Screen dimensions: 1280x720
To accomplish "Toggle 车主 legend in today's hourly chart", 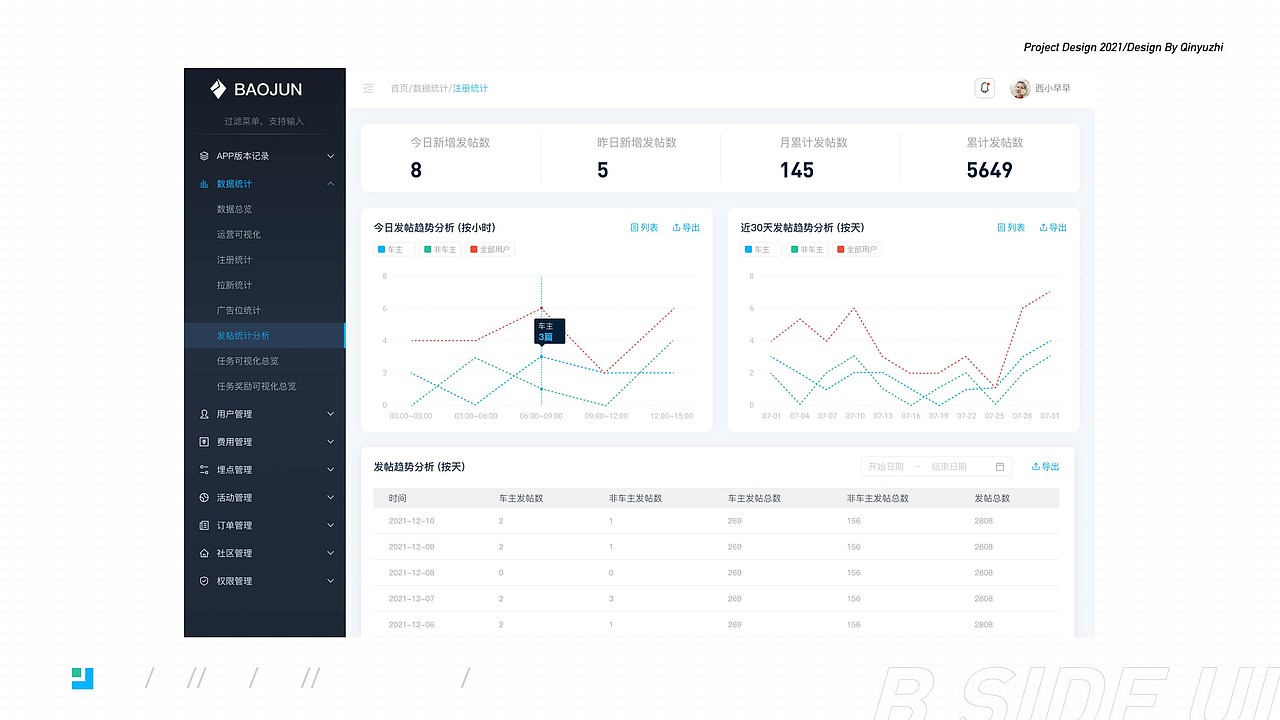I will (x=395, y=249).
